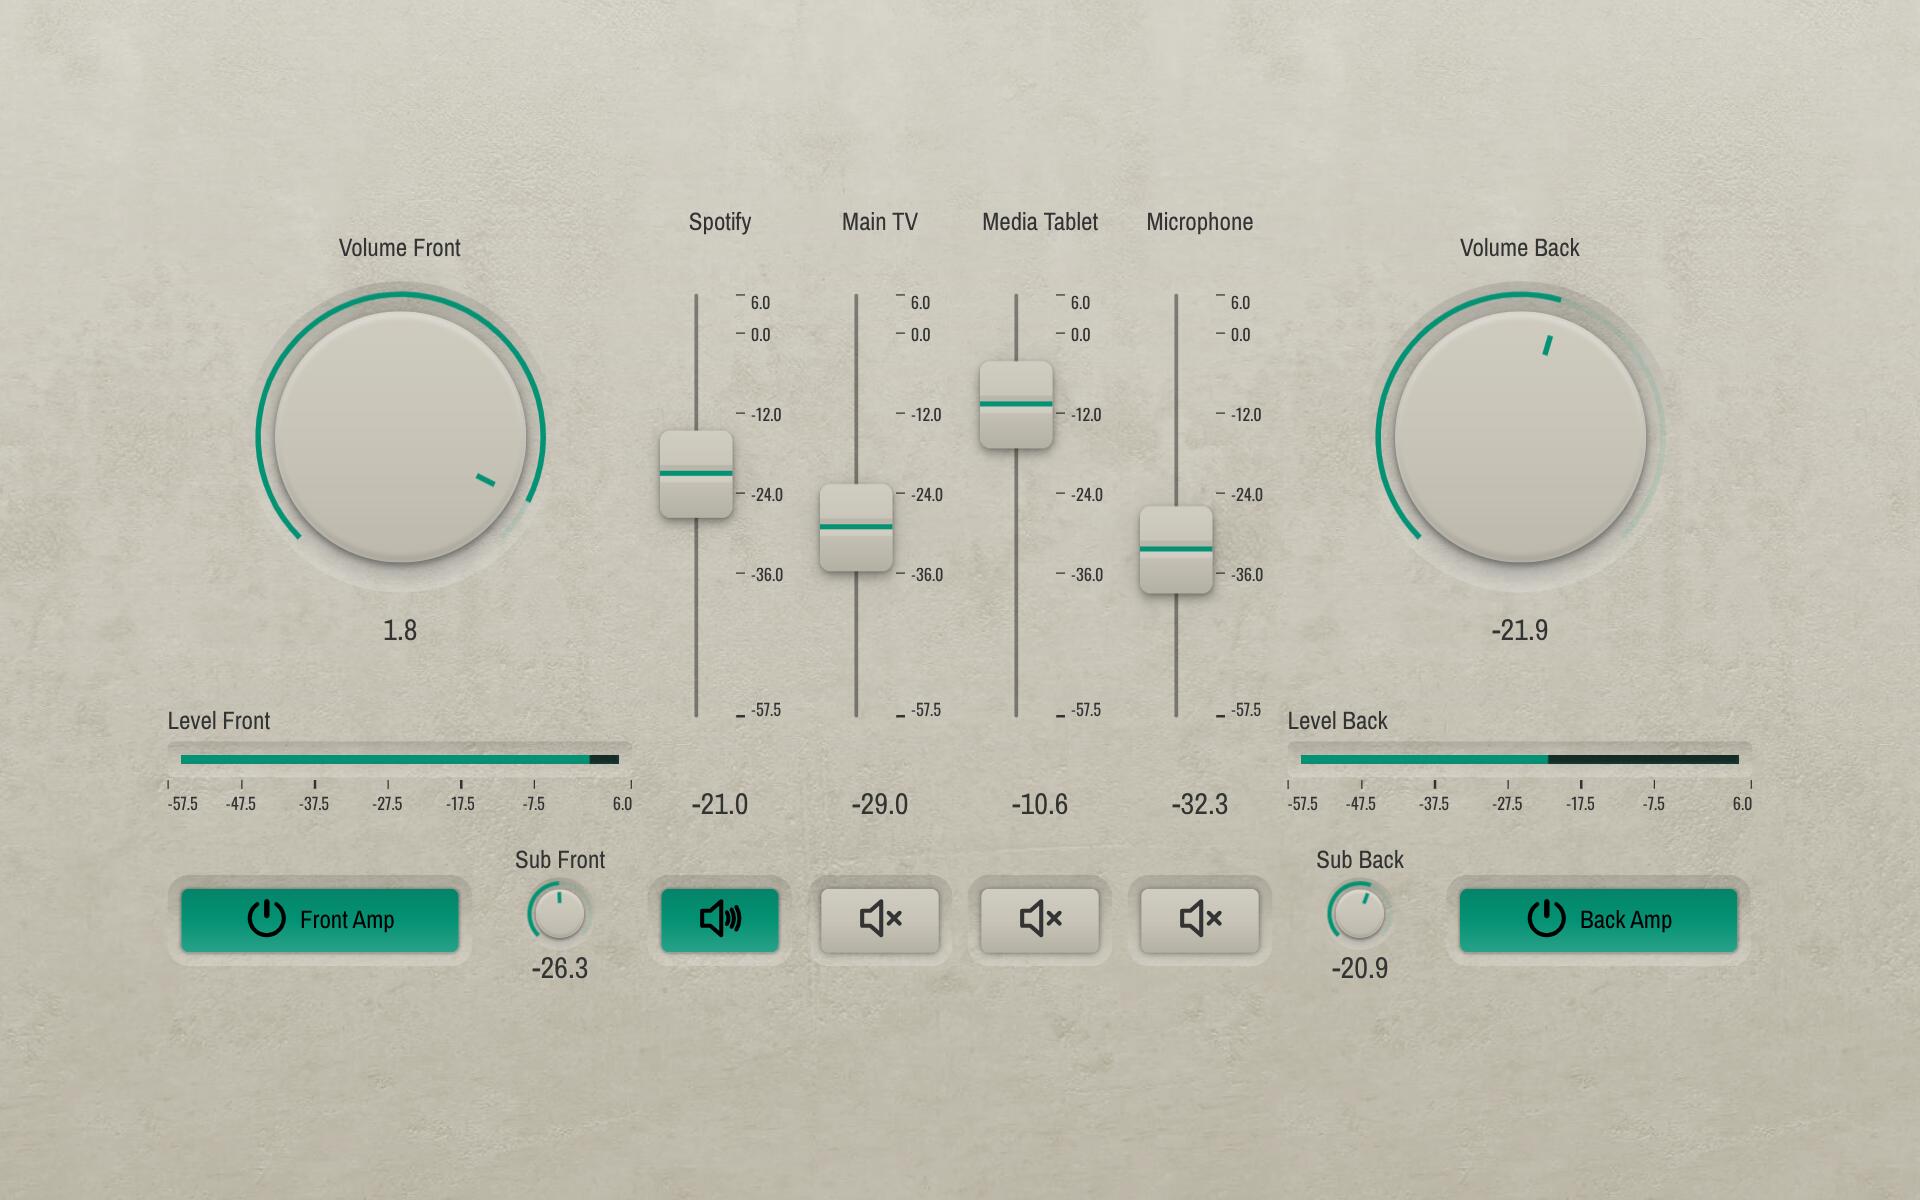This screenshot has height=1200, width=1920.
Task: Click the Level Front meter bar
Action: point(400,759)
